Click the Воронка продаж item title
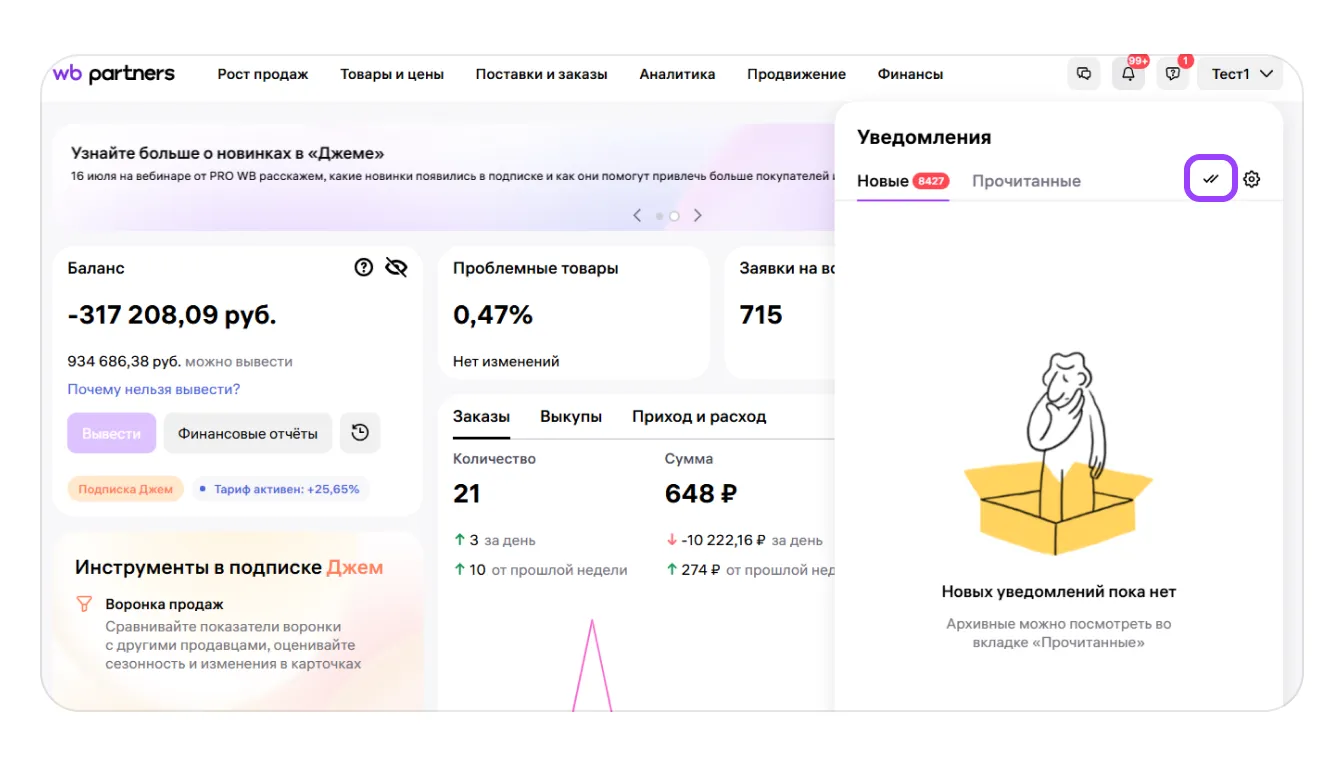The width and height of the screenshot is (1344, 766). 164,604
